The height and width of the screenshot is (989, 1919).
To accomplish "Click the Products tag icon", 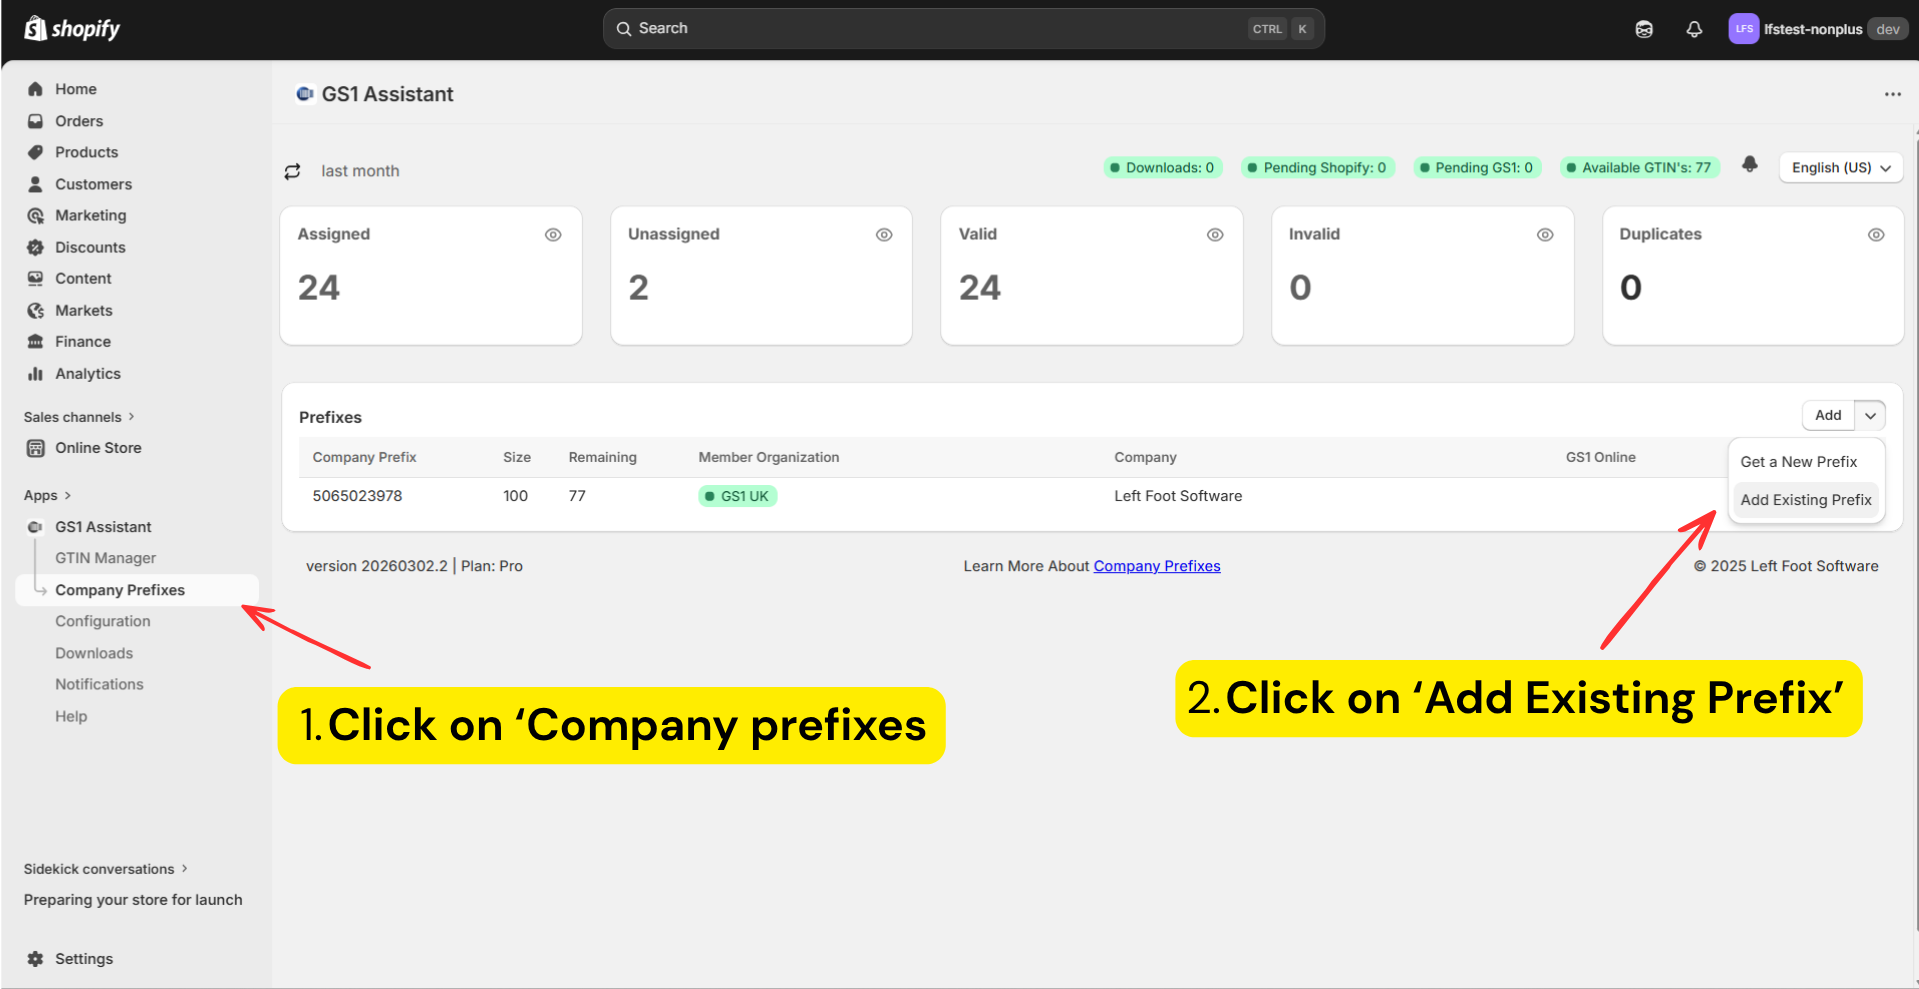I will pos(36,152).
